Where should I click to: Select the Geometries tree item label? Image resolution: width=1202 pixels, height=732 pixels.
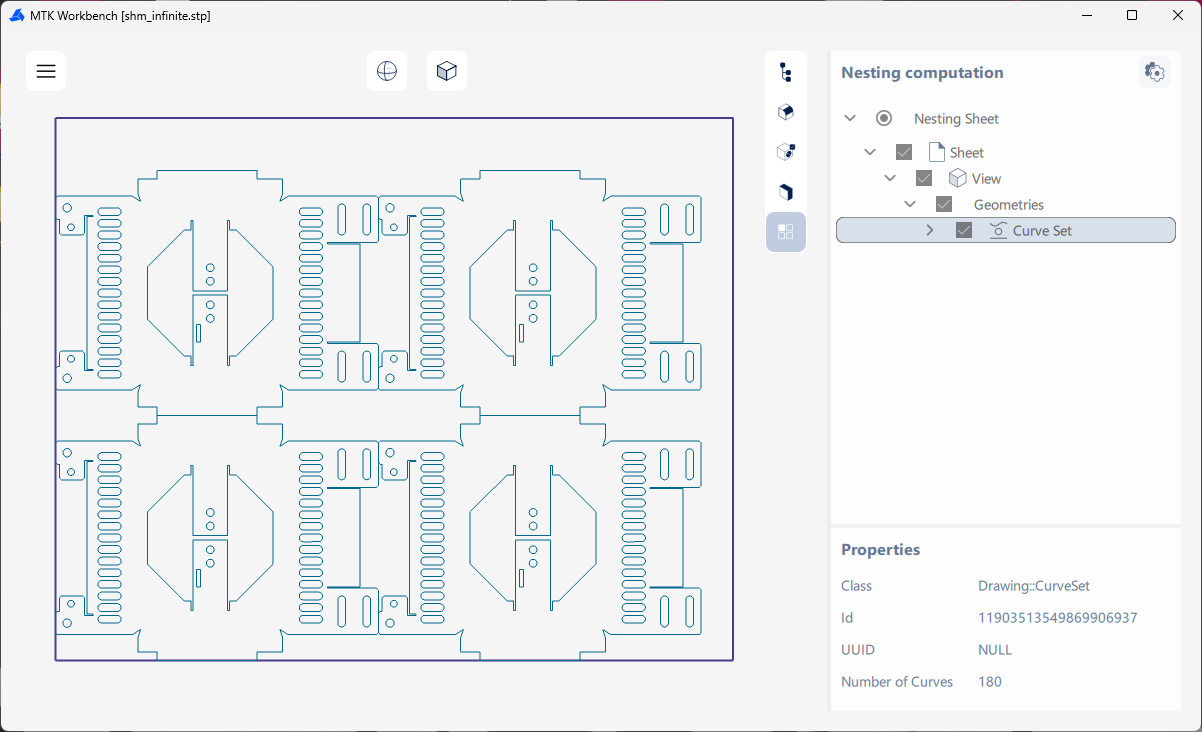click(x=1009, y=205)
